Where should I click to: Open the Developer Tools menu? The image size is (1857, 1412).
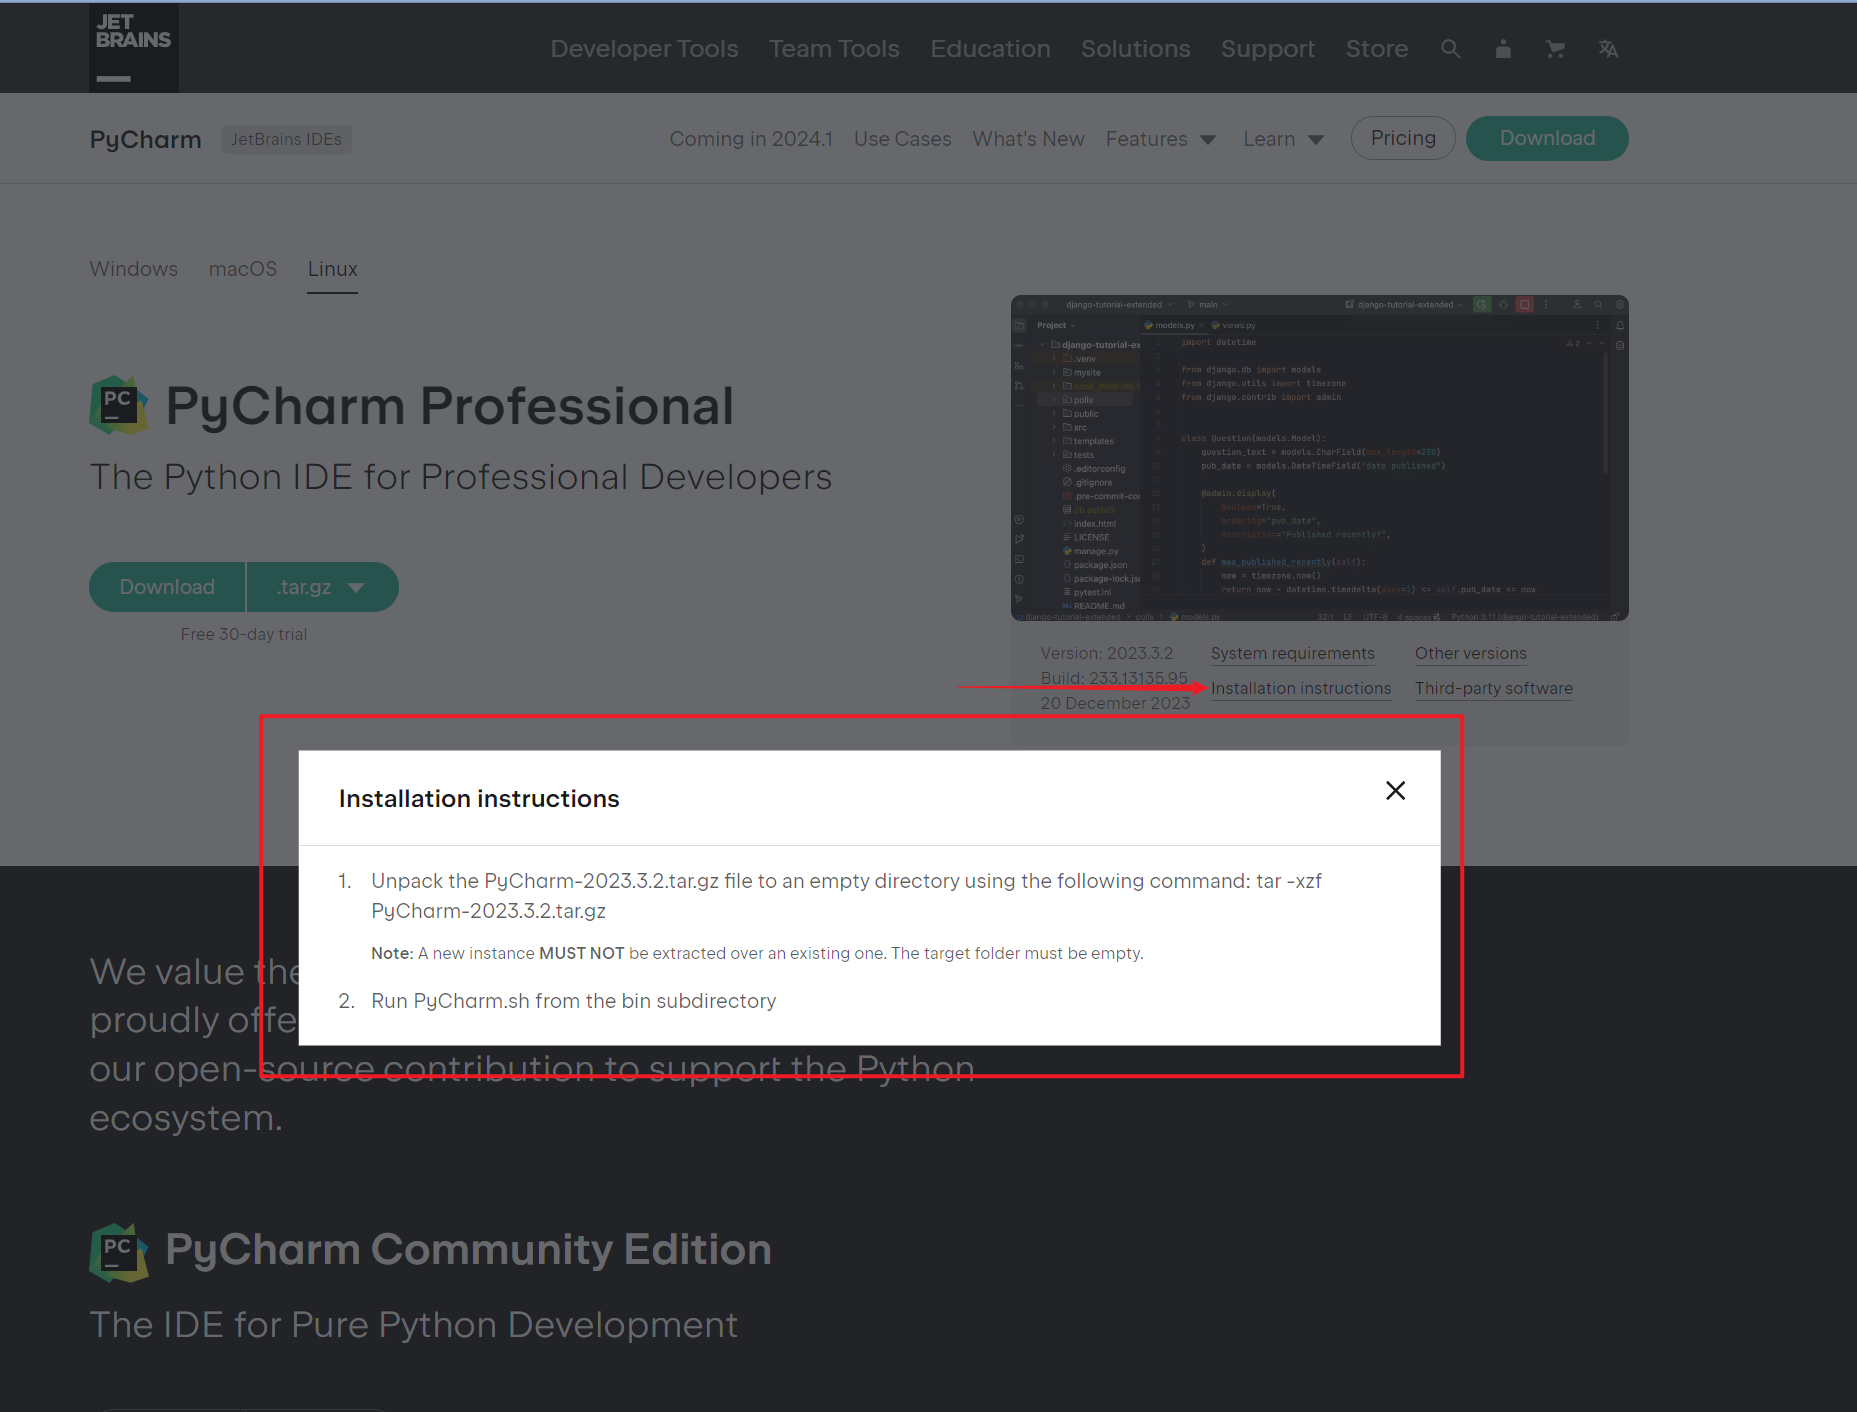pos(644,48)
